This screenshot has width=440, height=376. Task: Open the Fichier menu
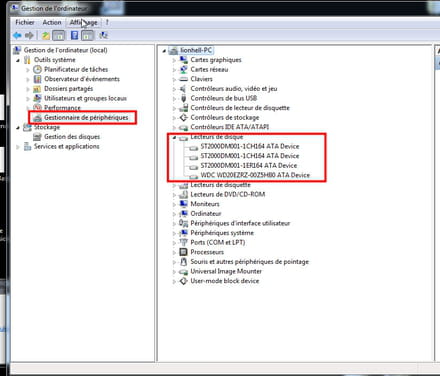click(x=25, y=22)
